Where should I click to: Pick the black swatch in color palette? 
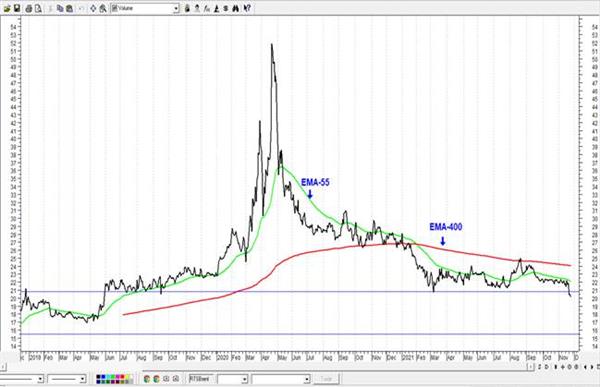[98, 377]
